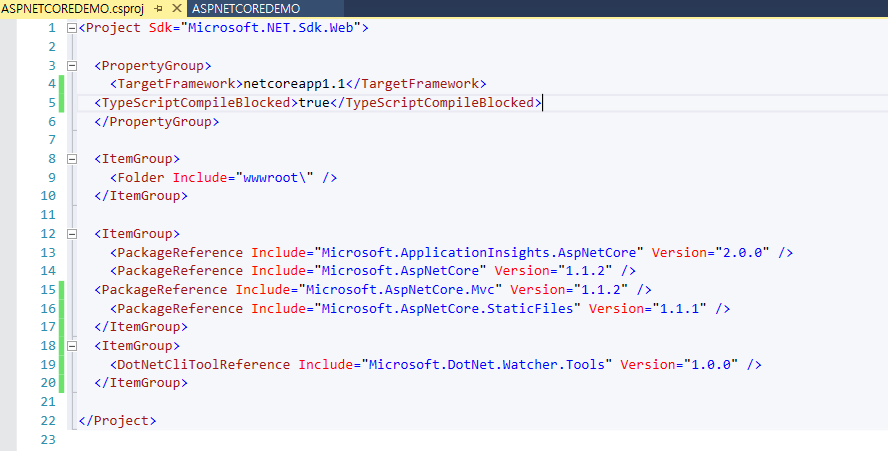Click line number 11 in the margin
The image size is (888, 451).
48,215
